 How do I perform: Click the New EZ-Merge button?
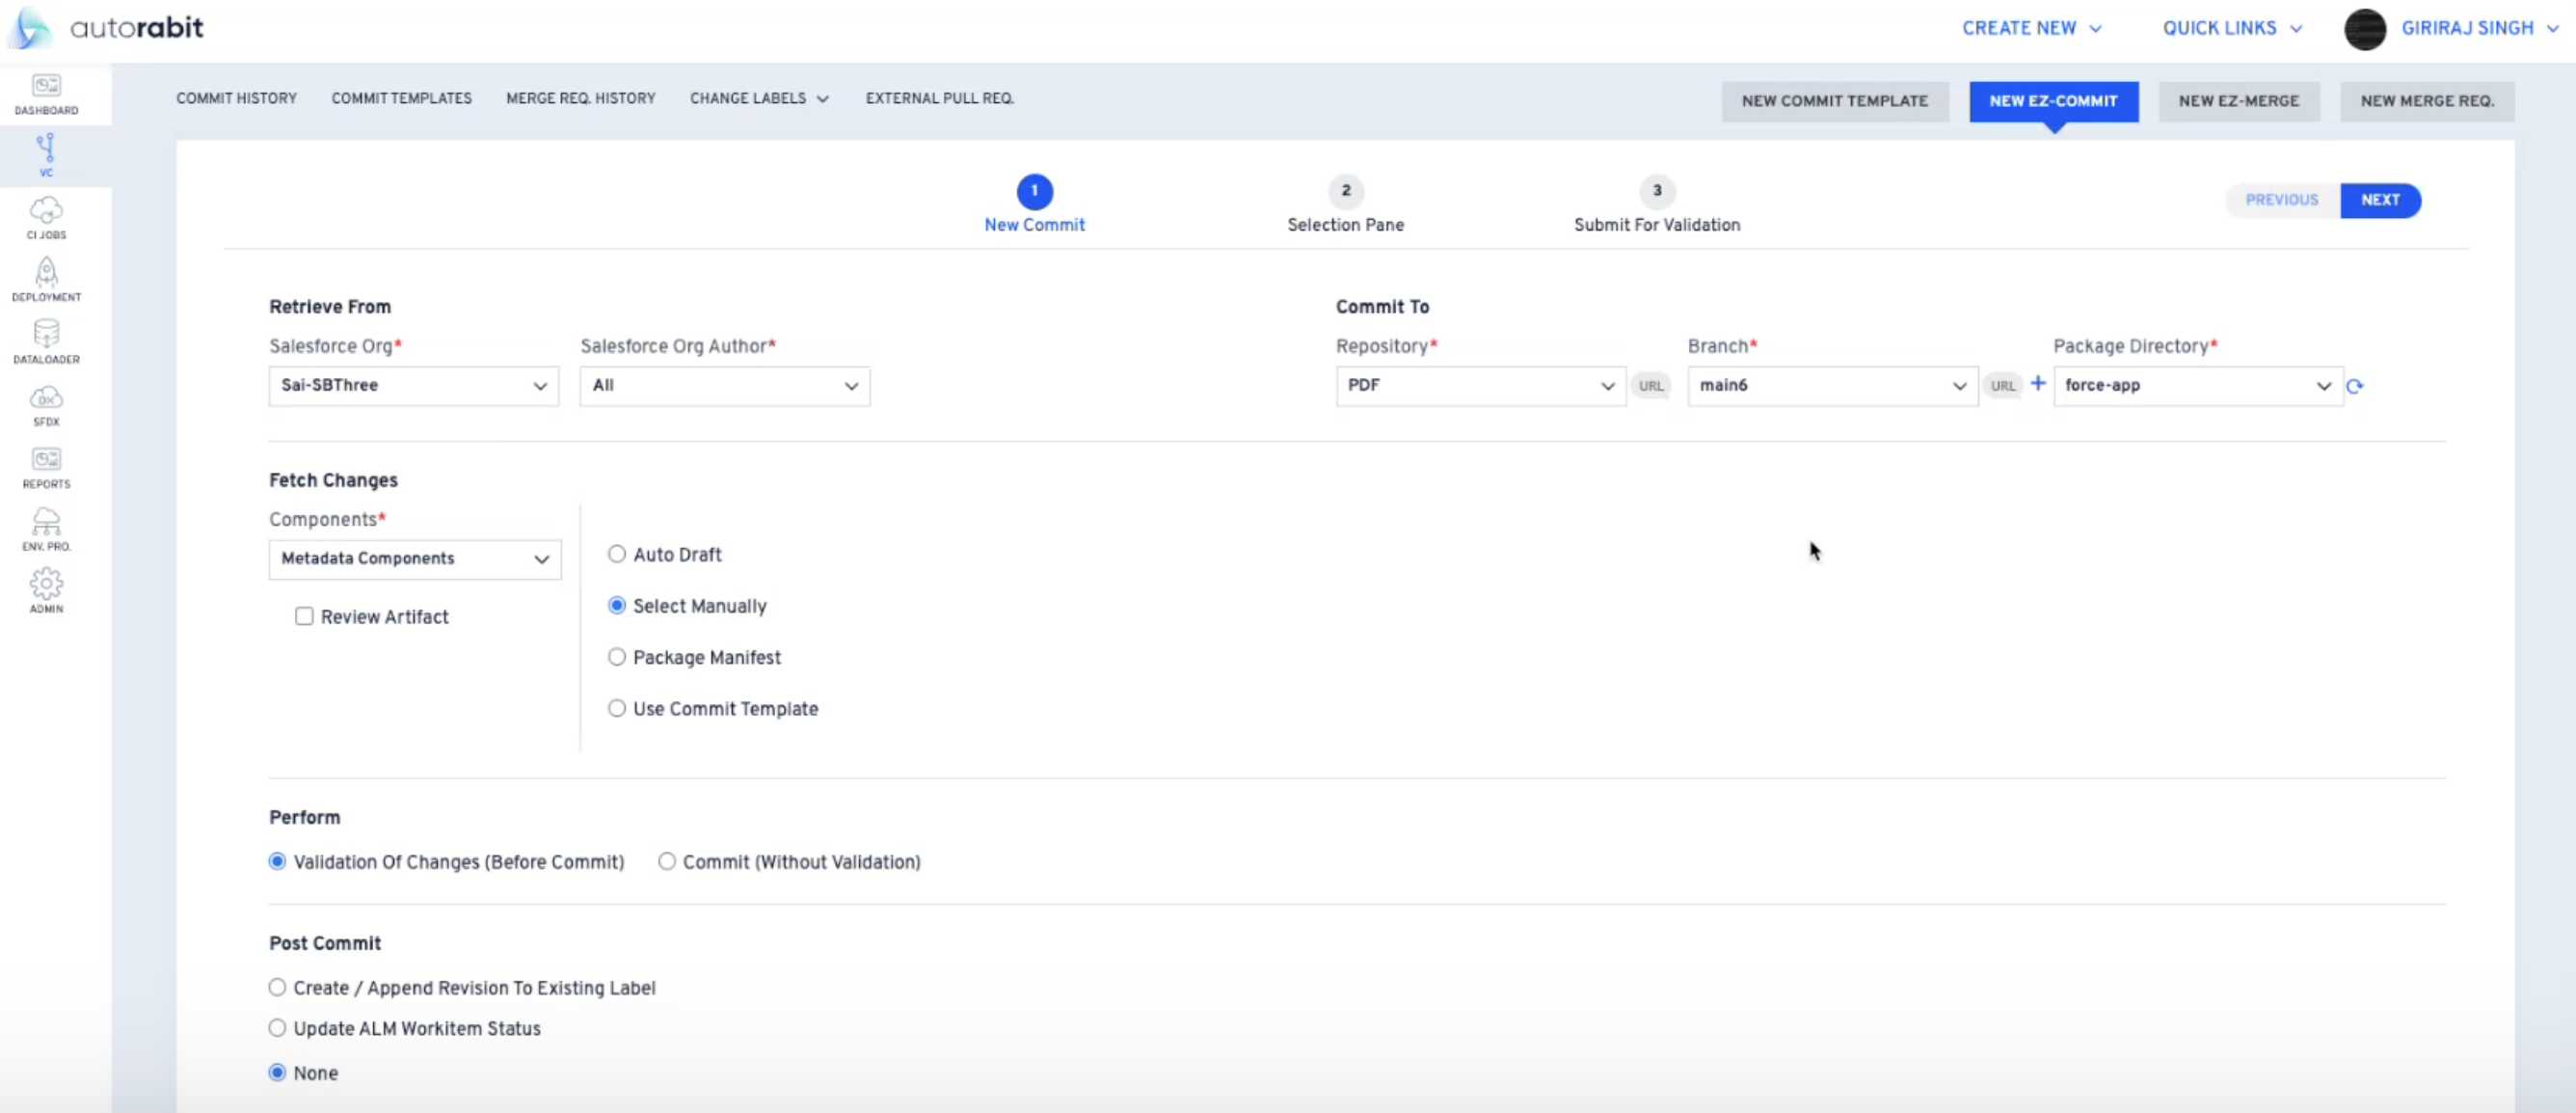(x=2238, y=101)
